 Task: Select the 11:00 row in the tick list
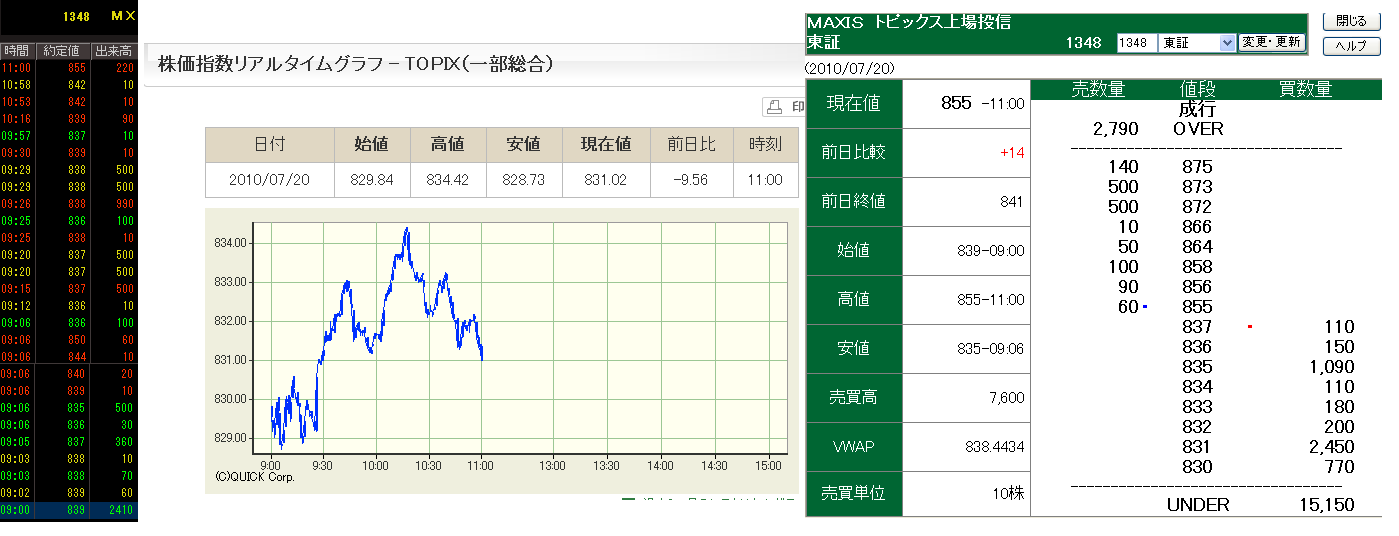pos(69,68)
